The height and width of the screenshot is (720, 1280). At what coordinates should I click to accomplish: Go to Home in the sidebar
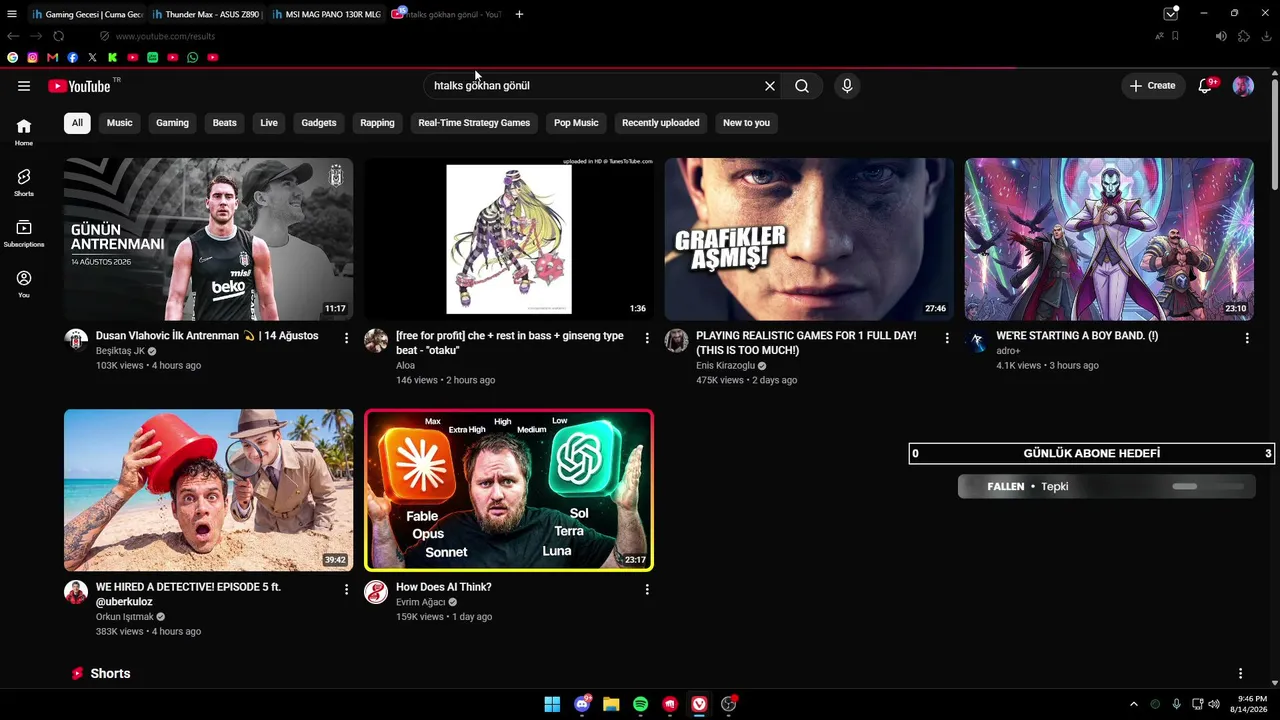coord(24,132)
